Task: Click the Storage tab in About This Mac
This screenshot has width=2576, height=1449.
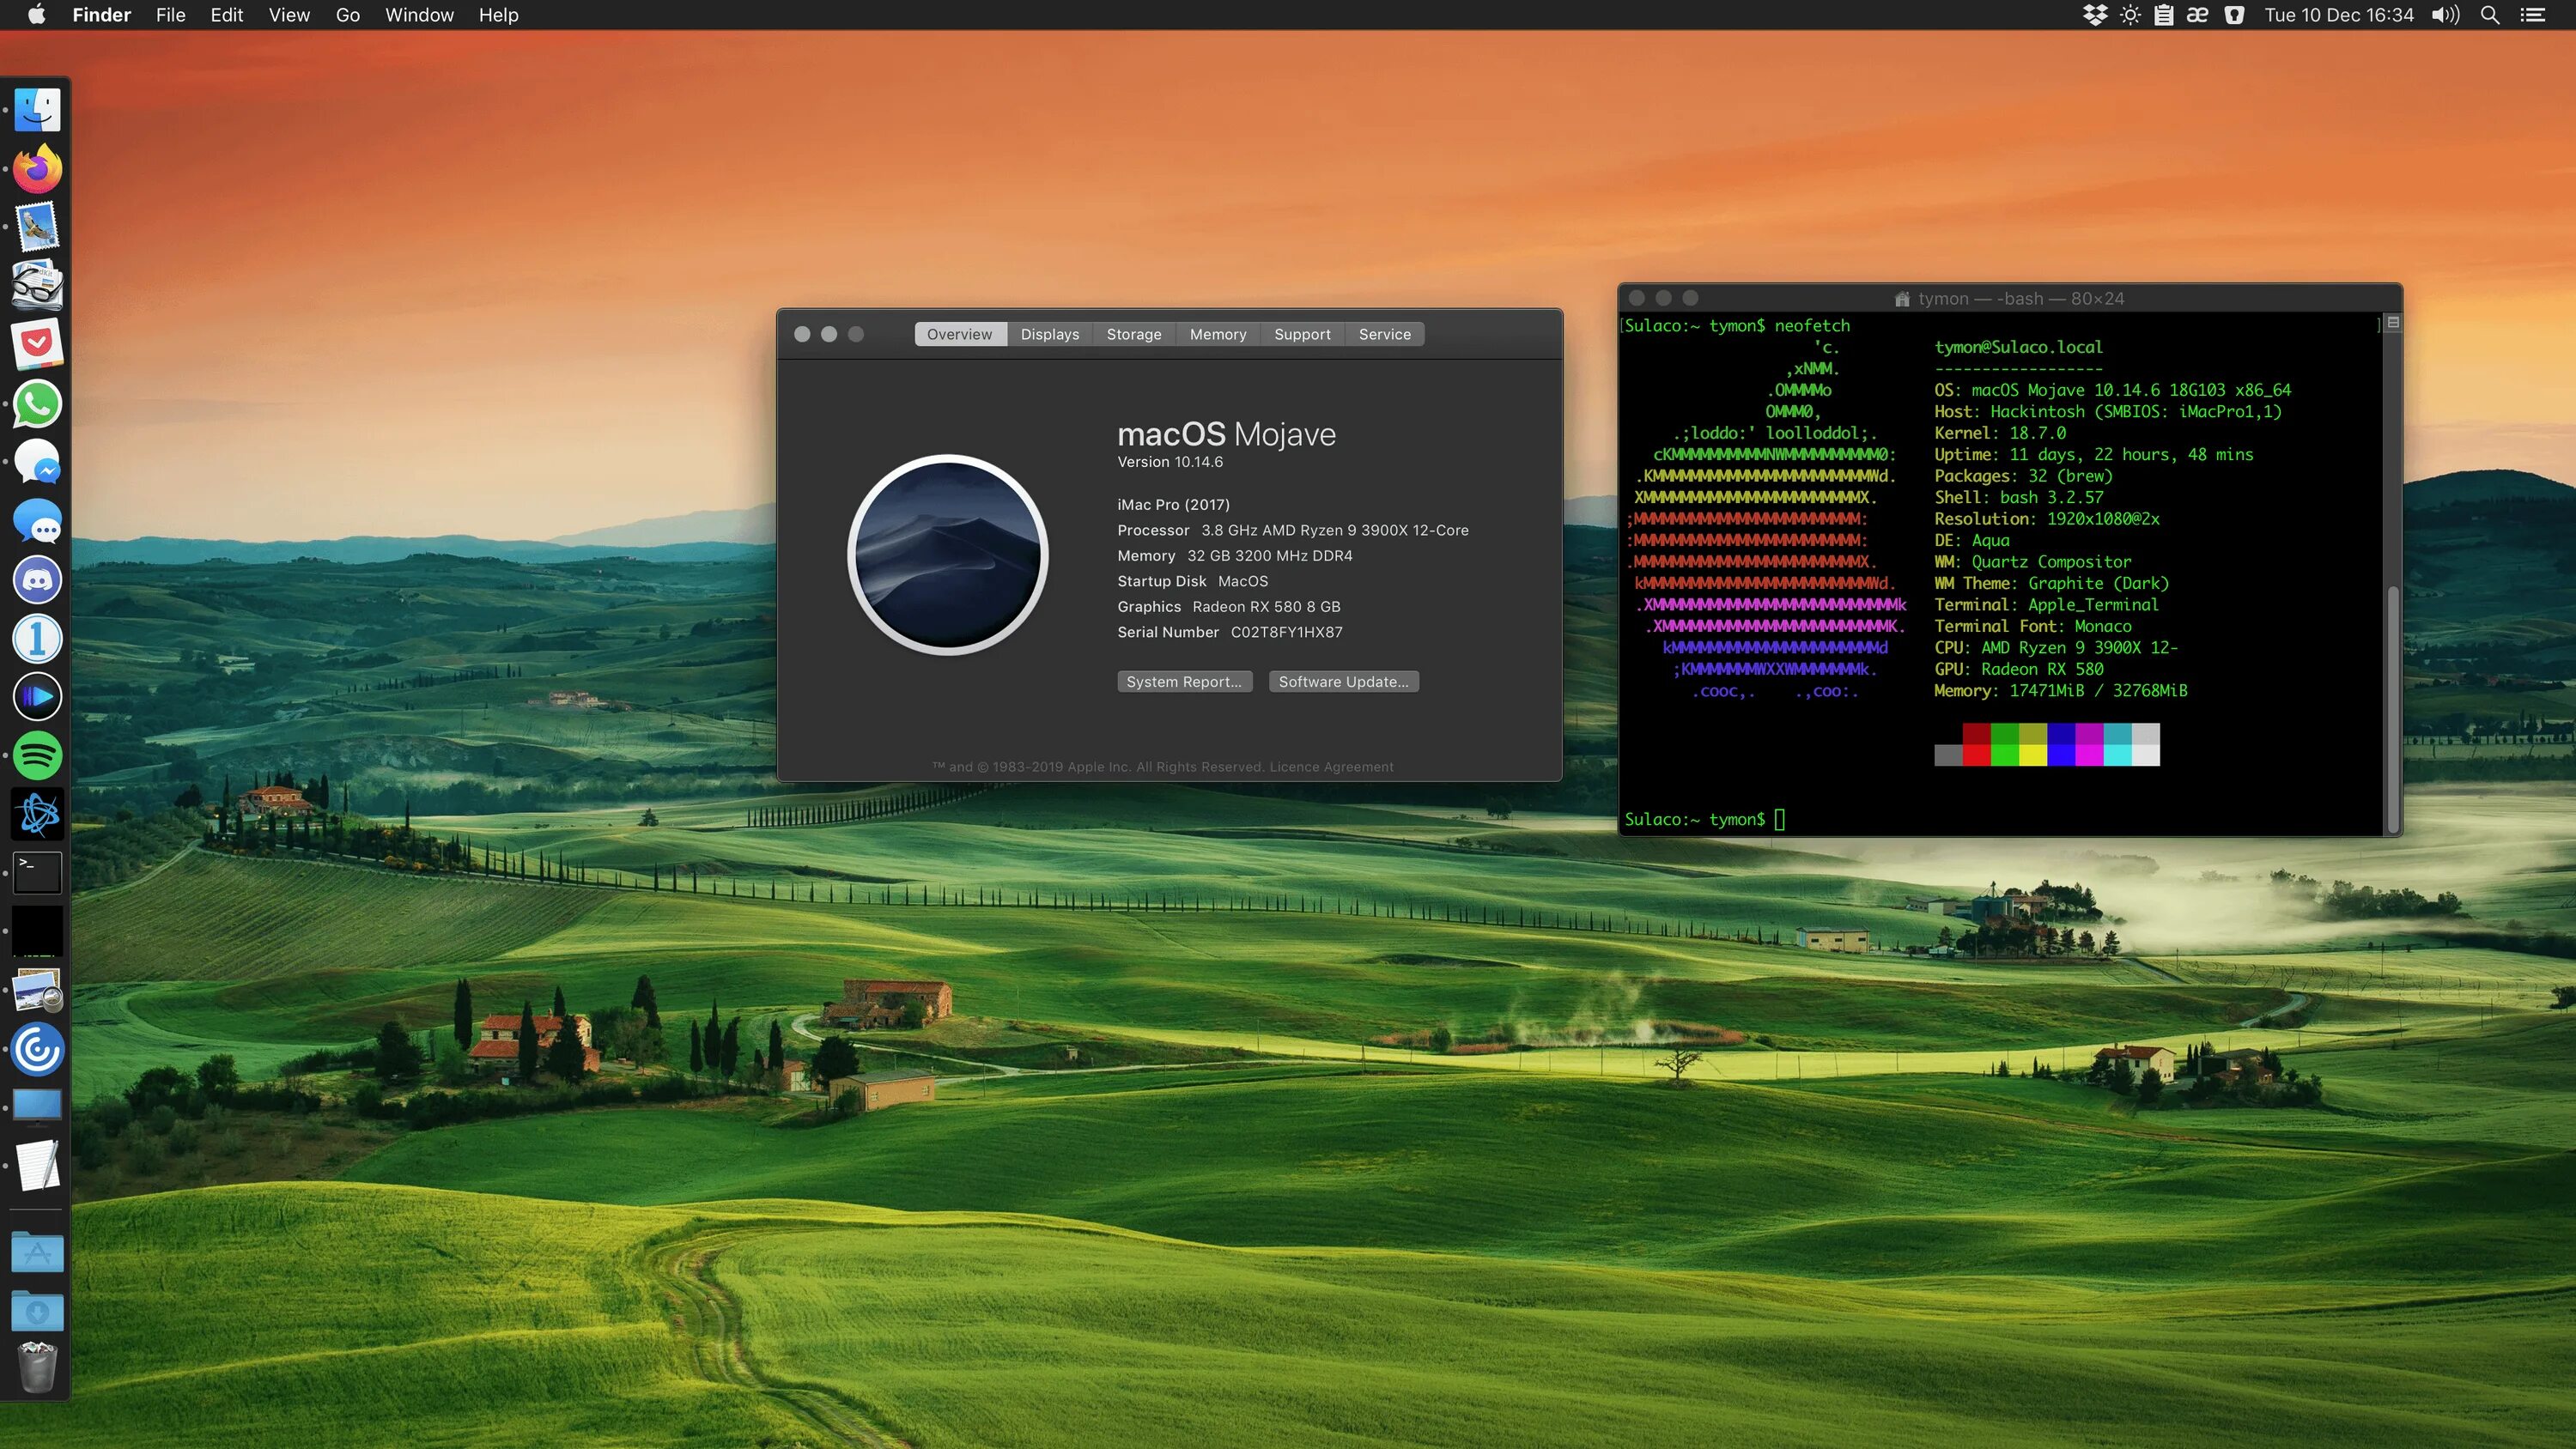Action: pos(1133,332)
